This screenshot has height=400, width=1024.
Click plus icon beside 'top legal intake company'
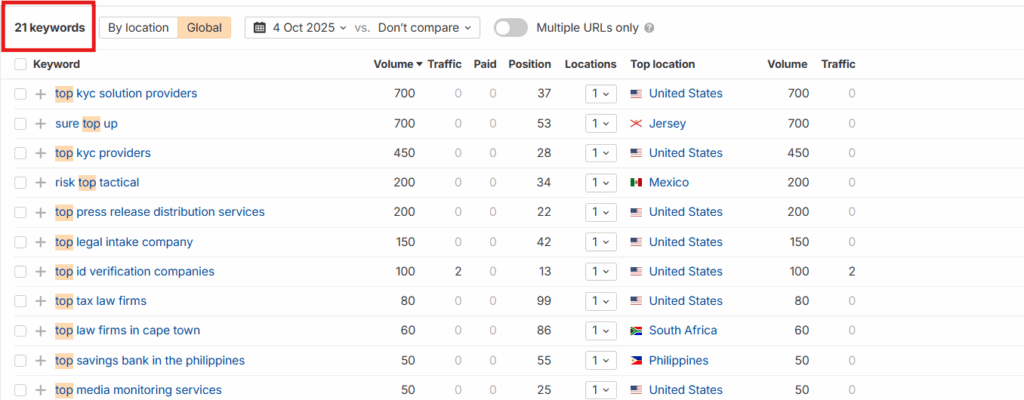[40, 242]
